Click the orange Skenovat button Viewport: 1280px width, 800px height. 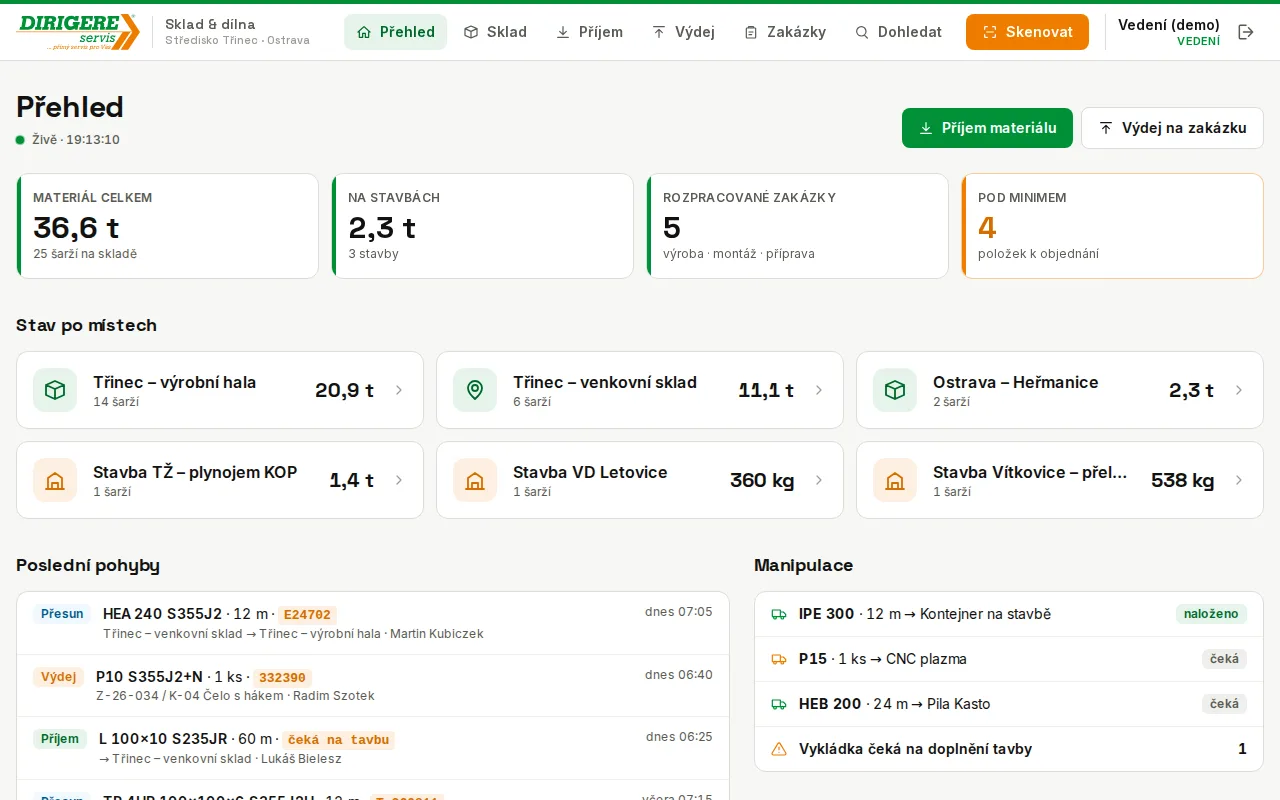tap(1027, 32)
